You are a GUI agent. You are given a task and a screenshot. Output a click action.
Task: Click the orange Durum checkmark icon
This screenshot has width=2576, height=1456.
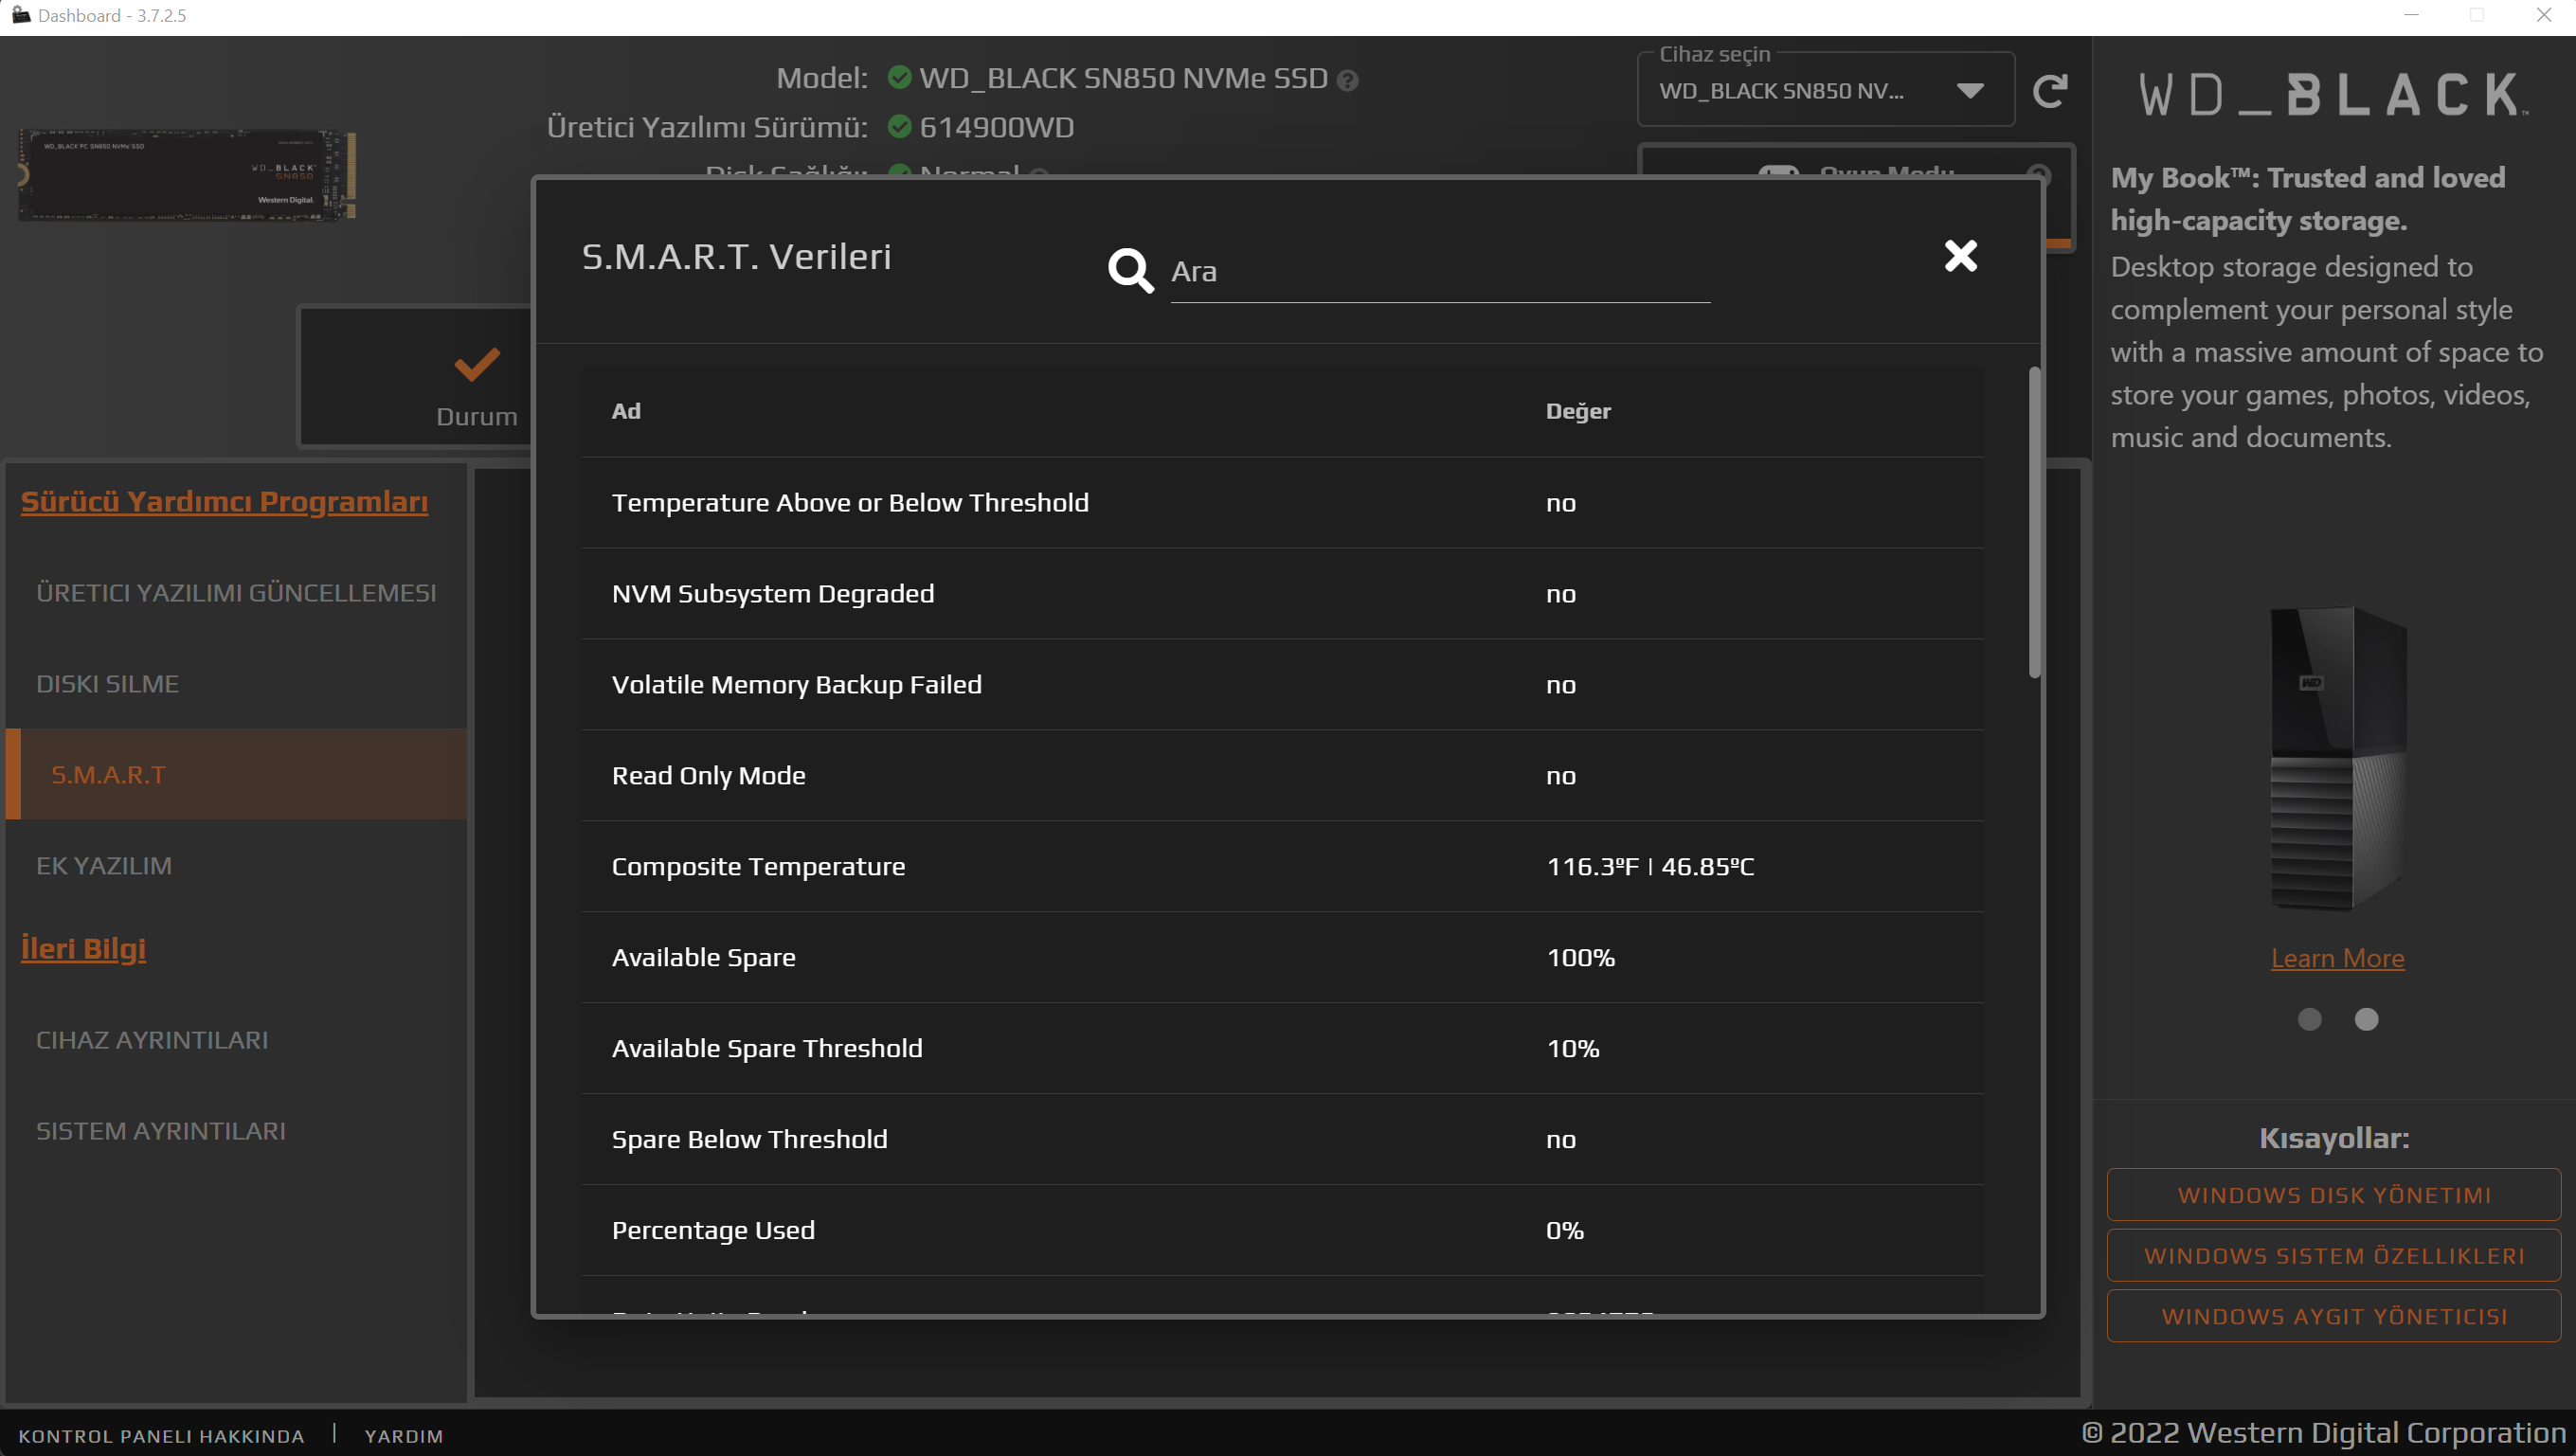click(x=476, y=365)
